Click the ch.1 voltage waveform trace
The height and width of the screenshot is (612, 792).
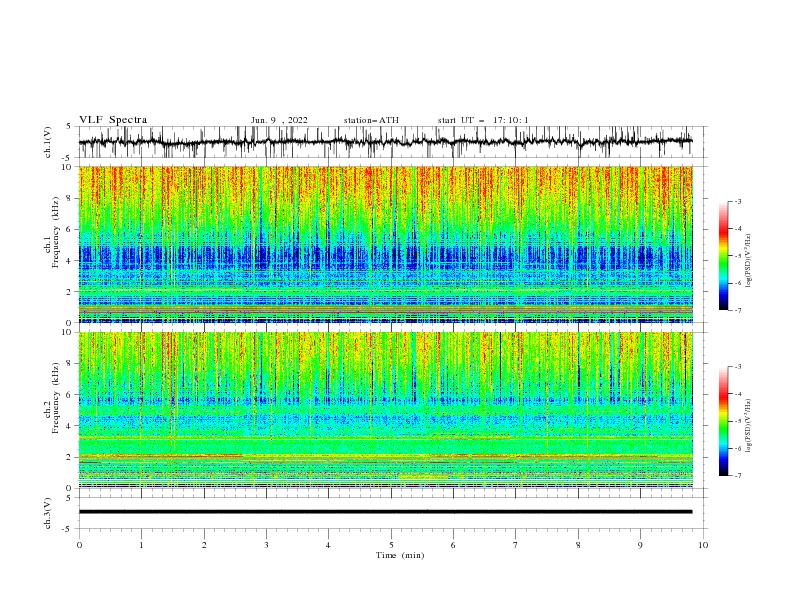click(x=385, y=142)
